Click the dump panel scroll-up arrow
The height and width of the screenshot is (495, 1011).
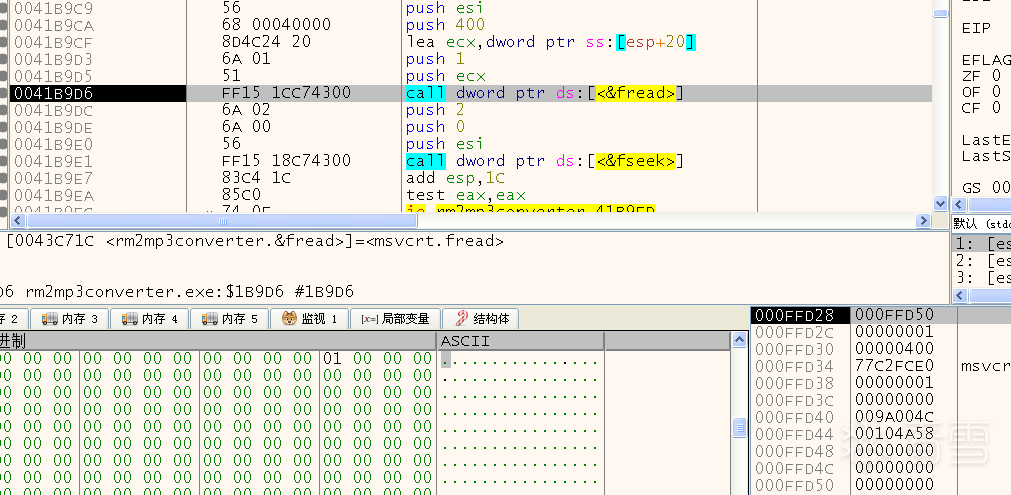click(x=740, y=340)
